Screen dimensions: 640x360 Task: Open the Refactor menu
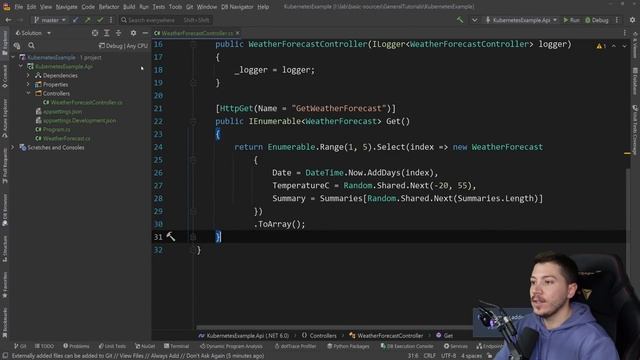click(x=109, y=7)
